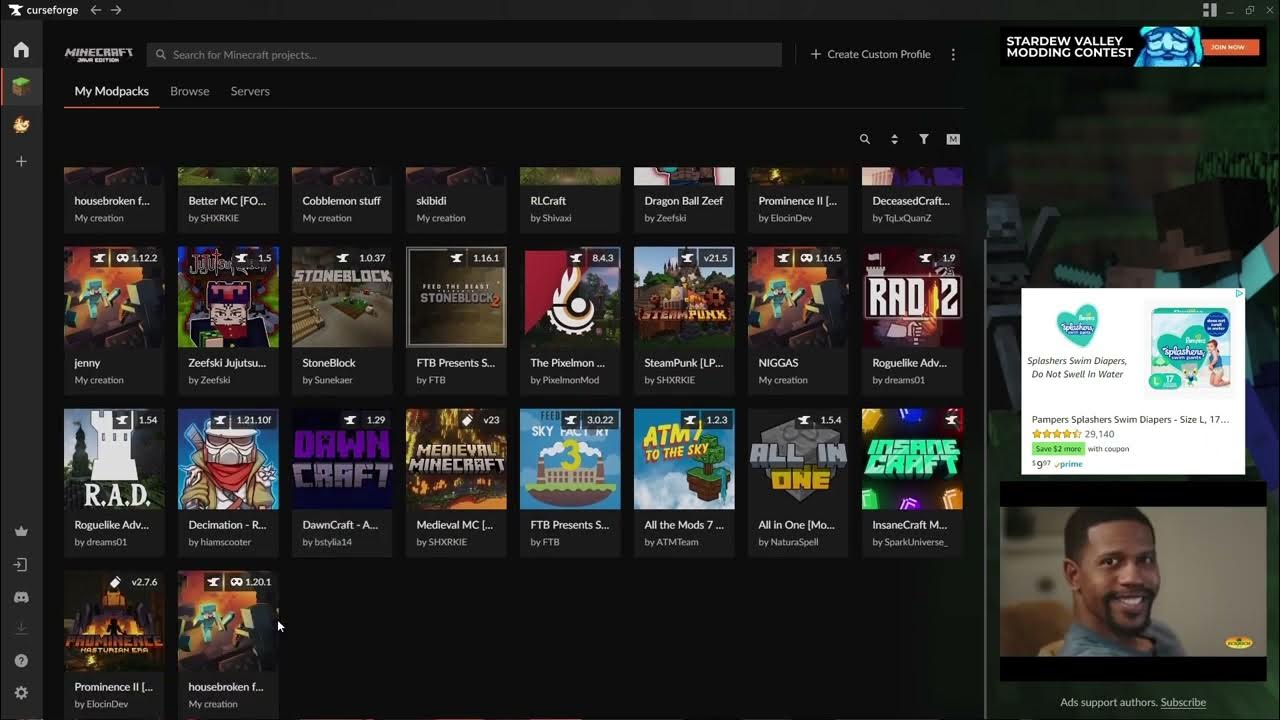Open the DawnCraft modpack thumbnail

[342, 459]
